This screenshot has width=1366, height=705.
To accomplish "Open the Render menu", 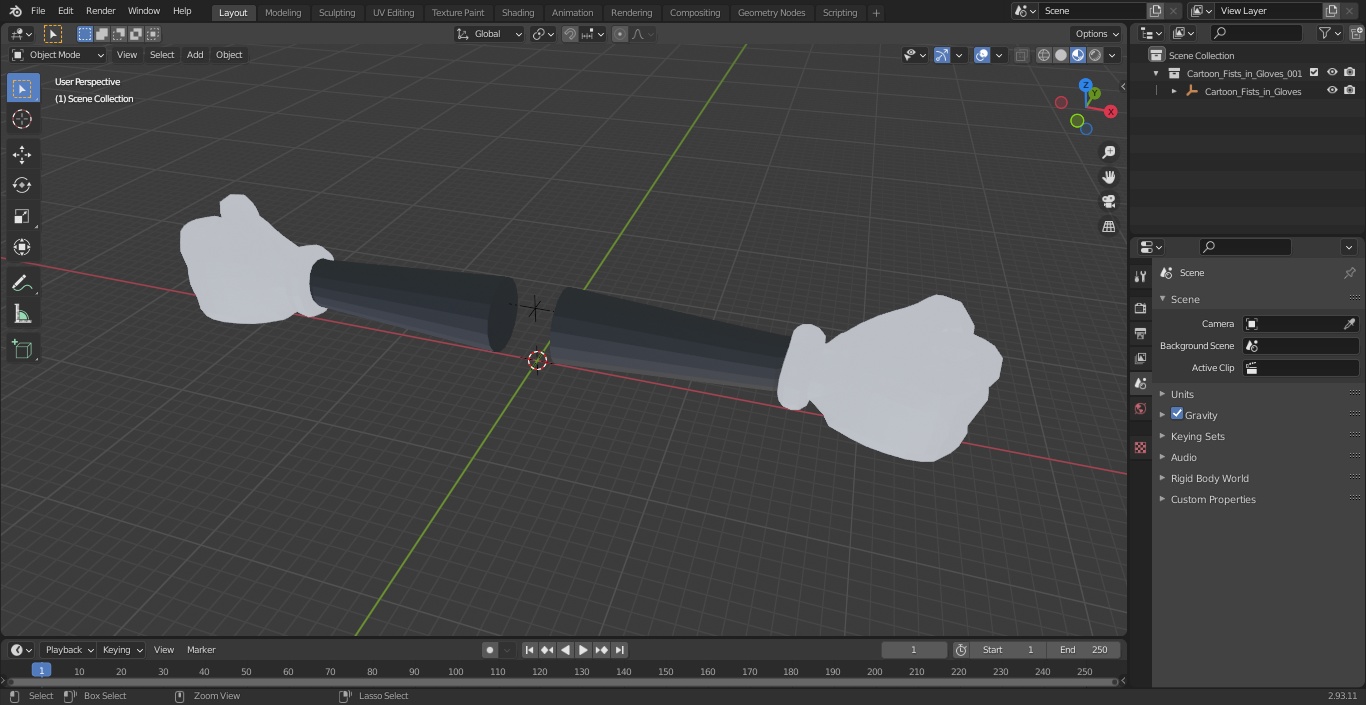I will point(101,11).
